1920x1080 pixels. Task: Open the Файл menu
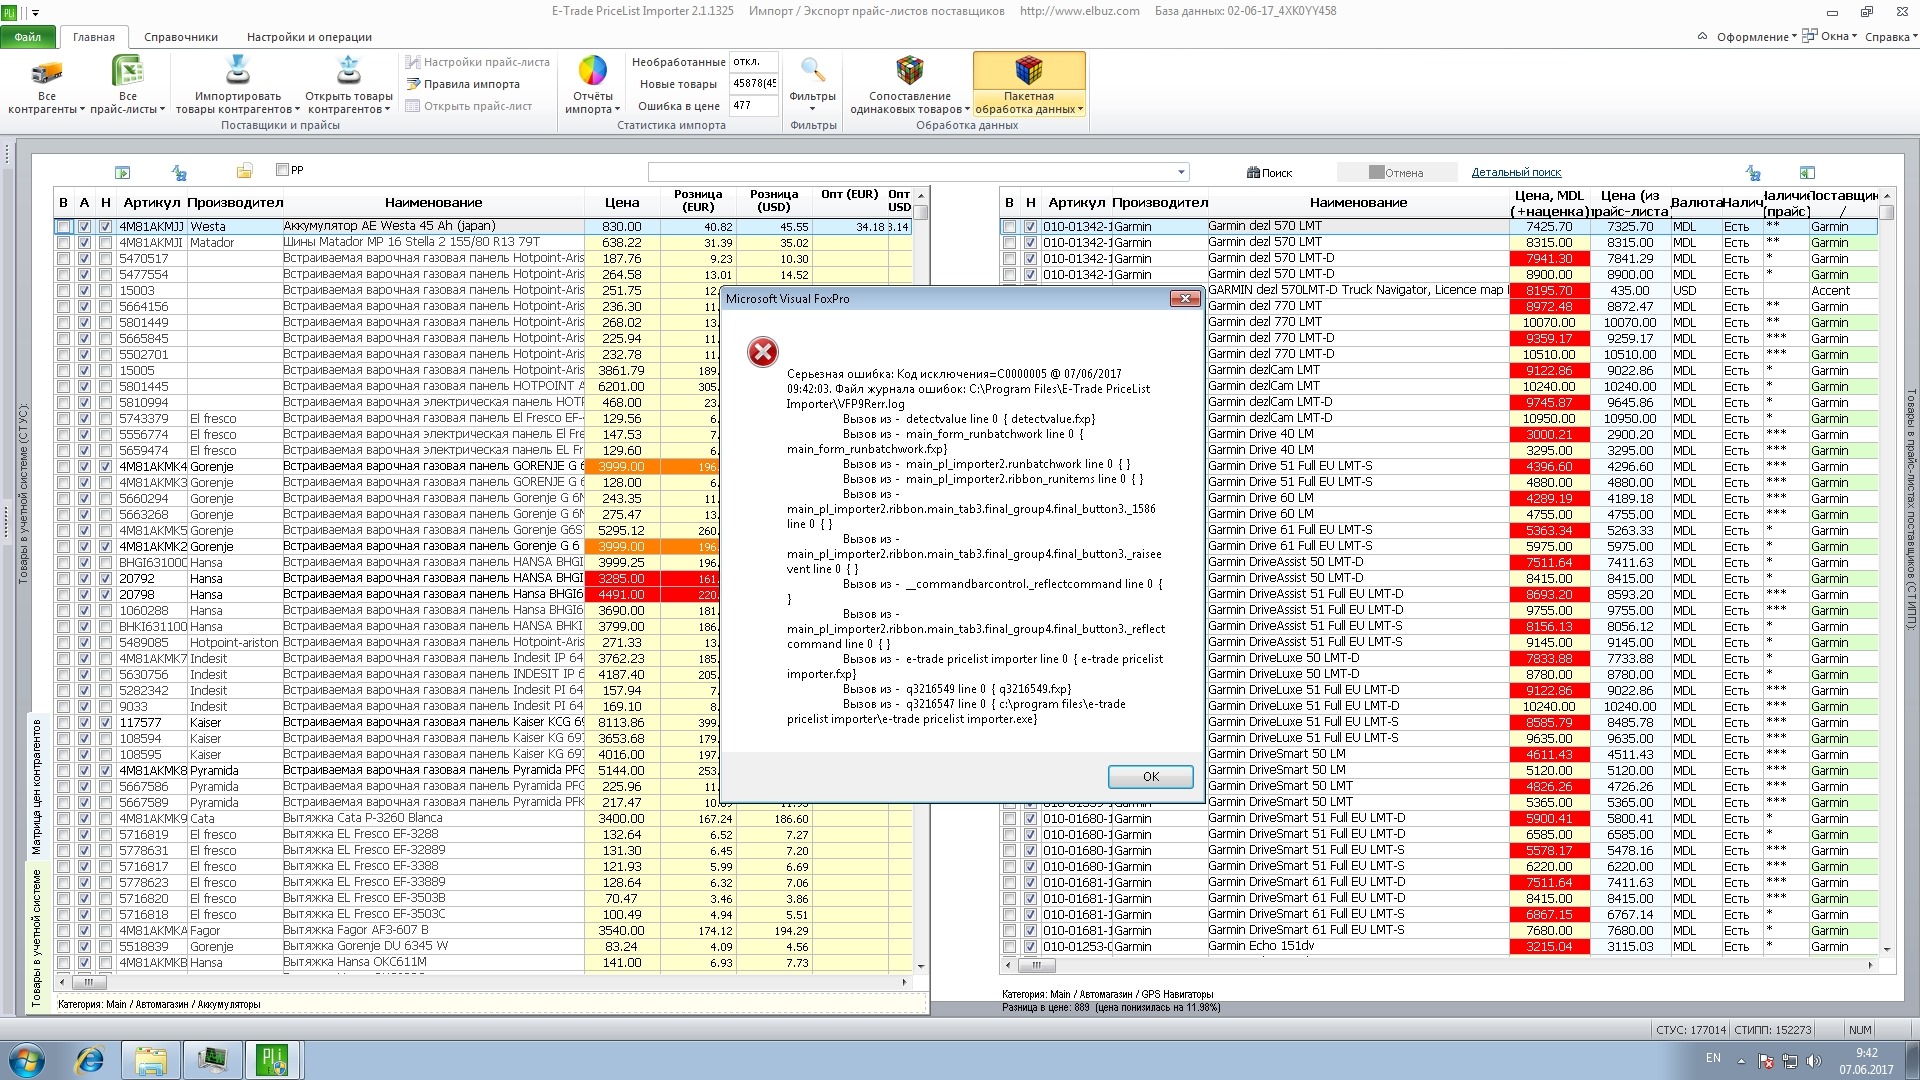click(x=28, y=37)
